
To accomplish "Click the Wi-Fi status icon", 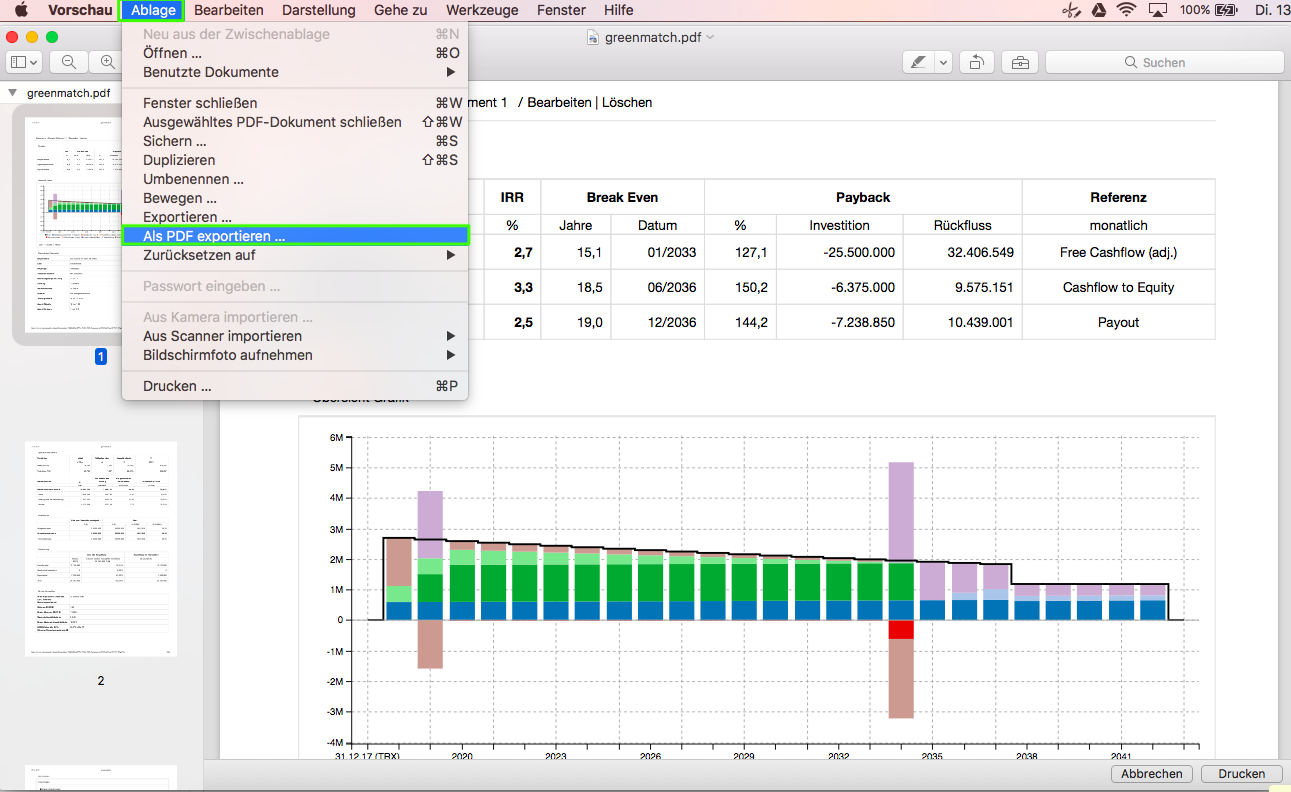I will pyautogui.click(x=1127, y=10).
